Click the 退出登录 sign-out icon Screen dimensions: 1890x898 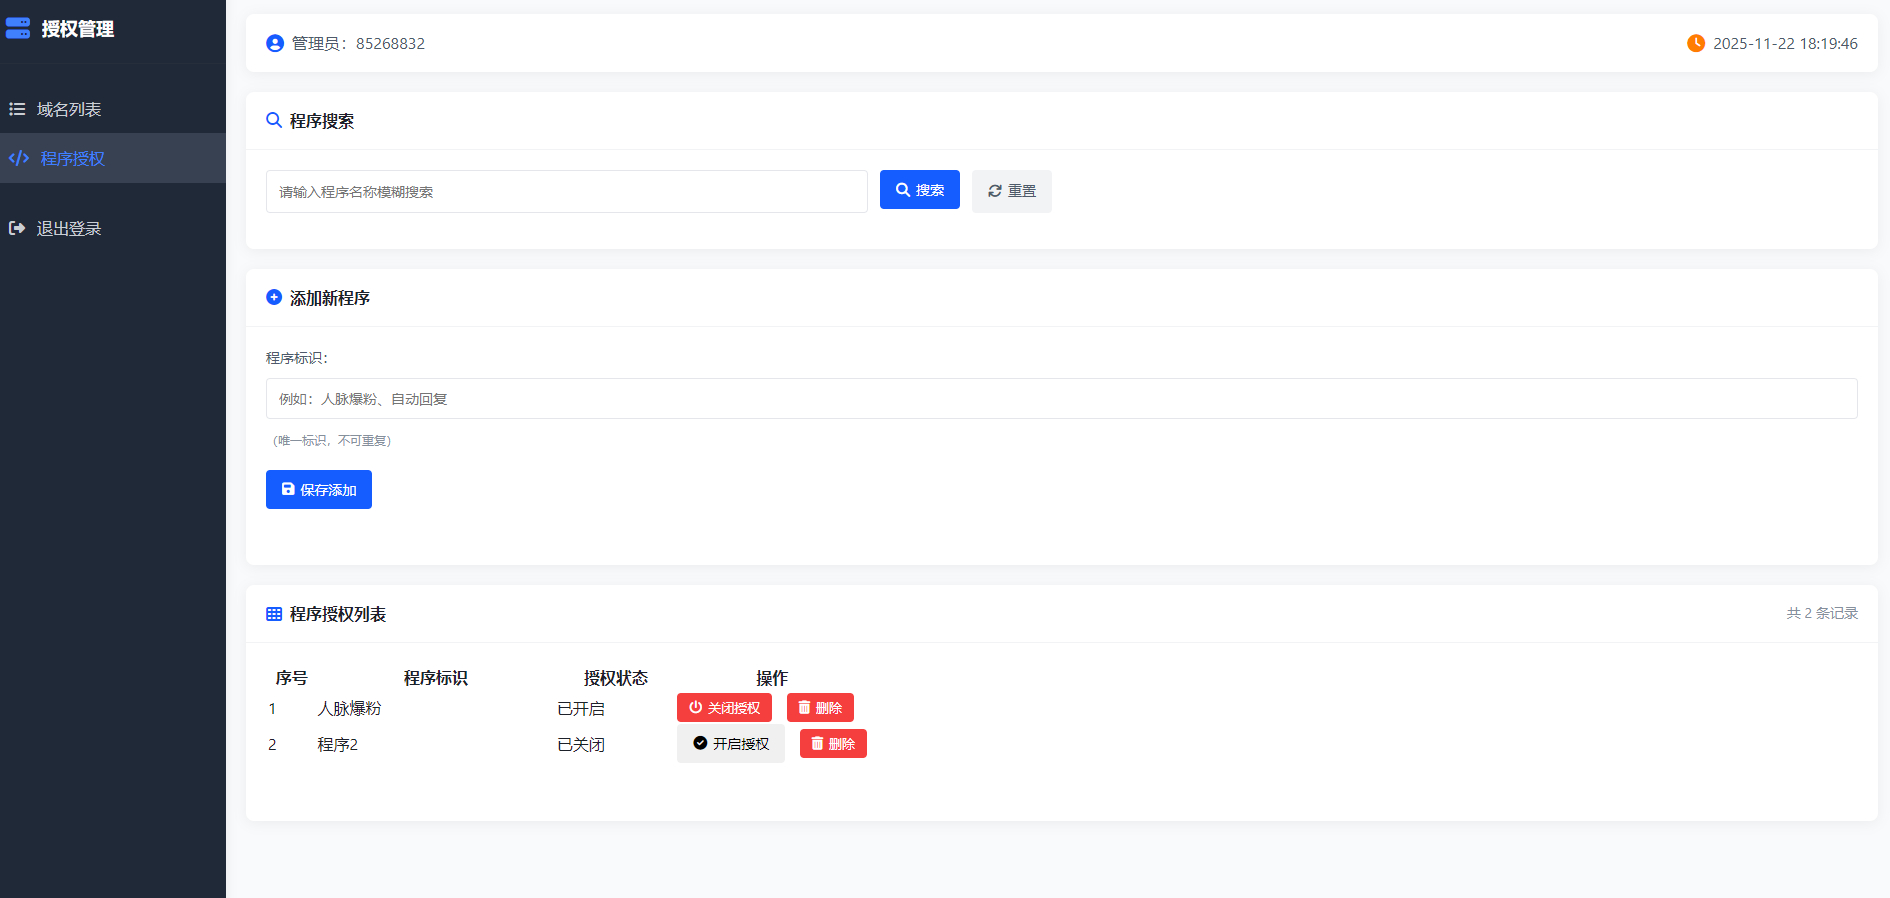pyautogui.click(x=17, y=228)
